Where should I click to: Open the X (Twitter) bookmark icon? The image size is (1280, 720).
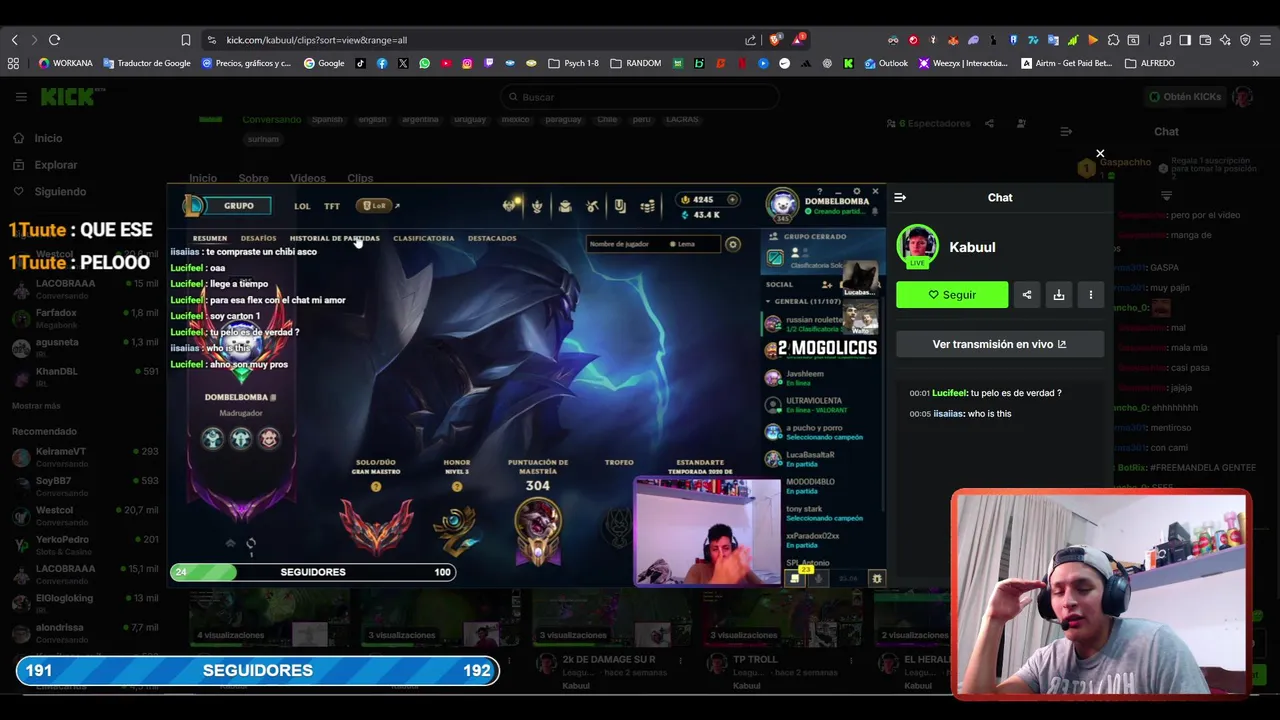pyautogui.click(x=403, y=63)
